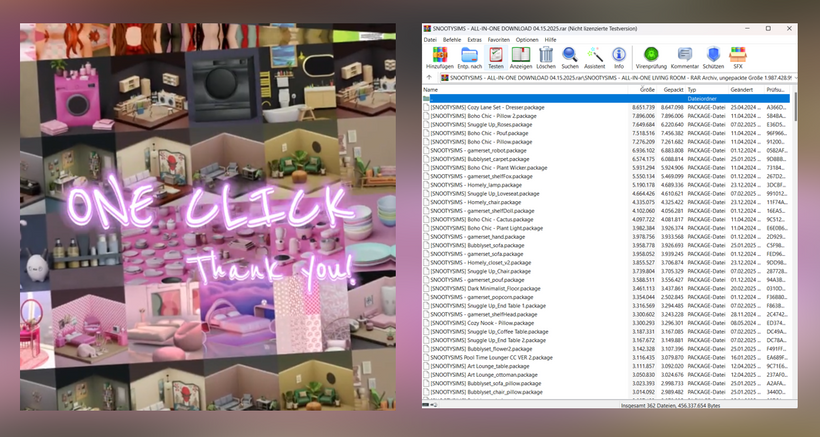Sort list by Geändert column header
This screenshot has height=437, width=820.
pos(741,90)
